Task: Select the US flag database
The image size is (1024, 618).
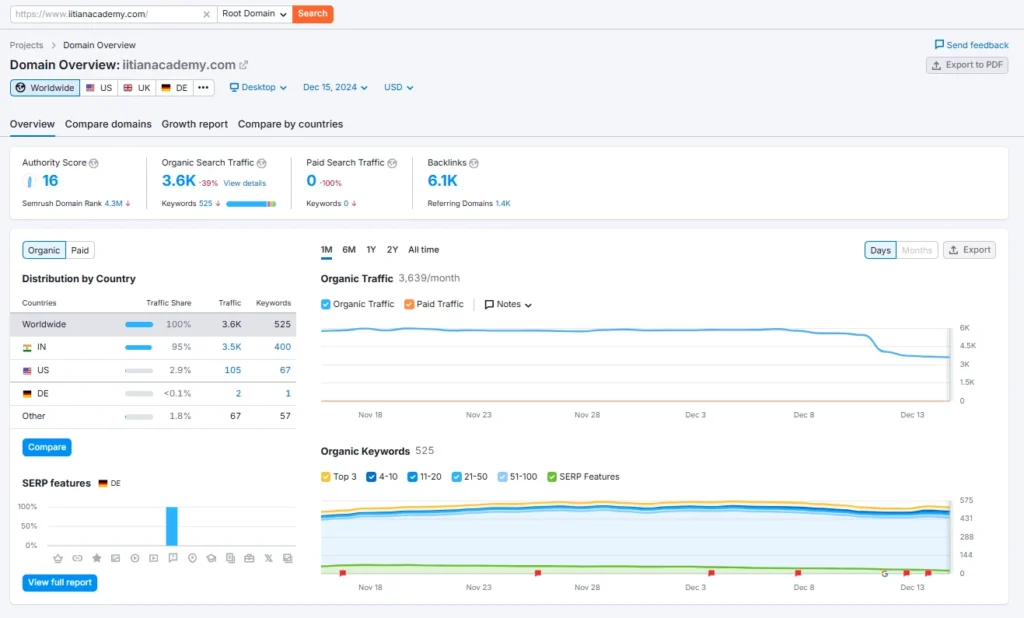Action: [99, 88]
